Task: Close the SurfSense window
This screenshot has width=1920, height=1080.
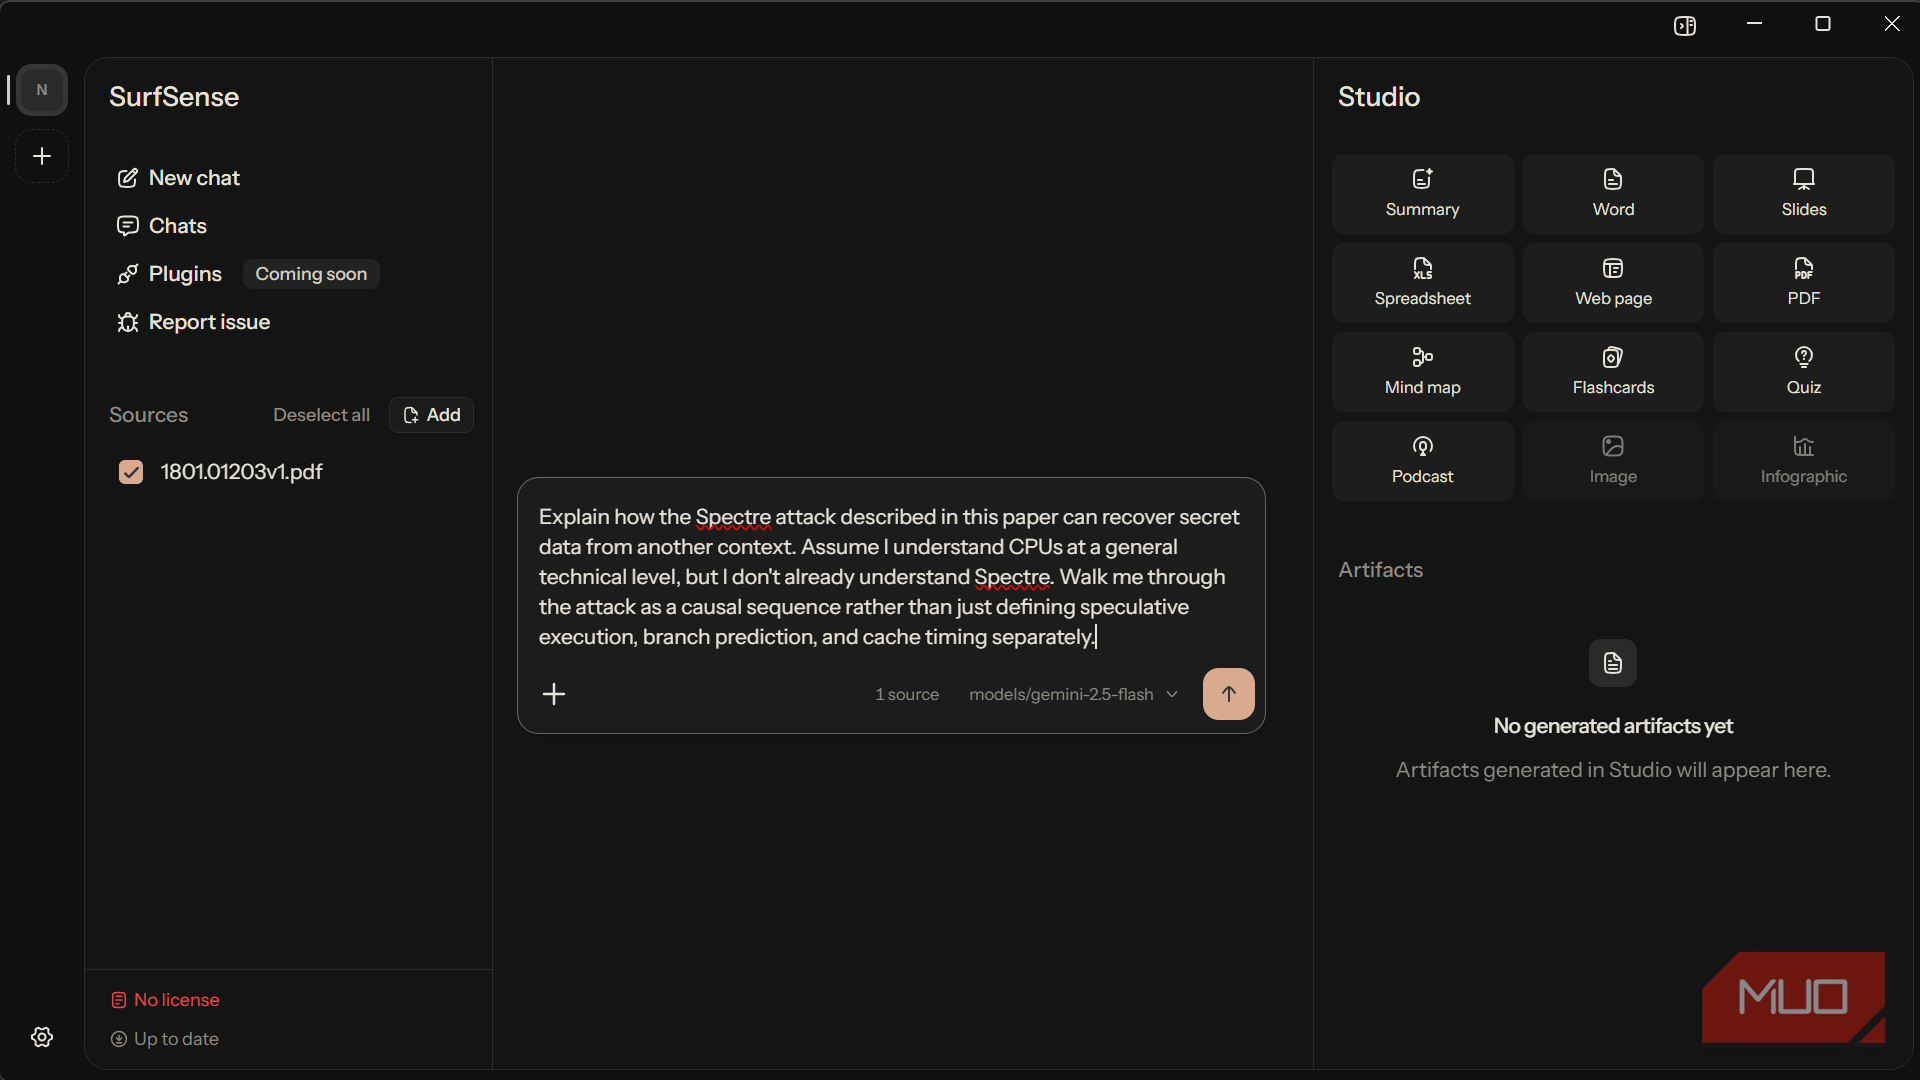Action: tap(1892, 24)
